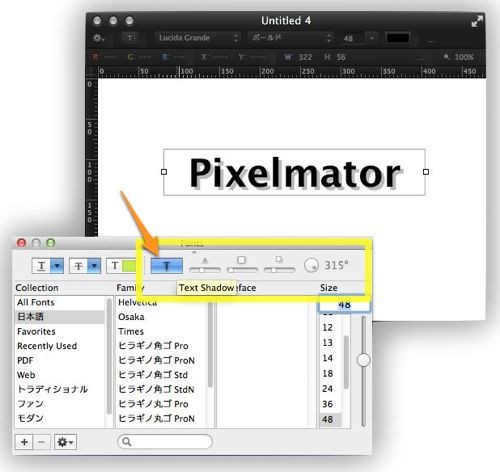Click the zoom magnifier icon beside 100%

[x=447, y=57]
